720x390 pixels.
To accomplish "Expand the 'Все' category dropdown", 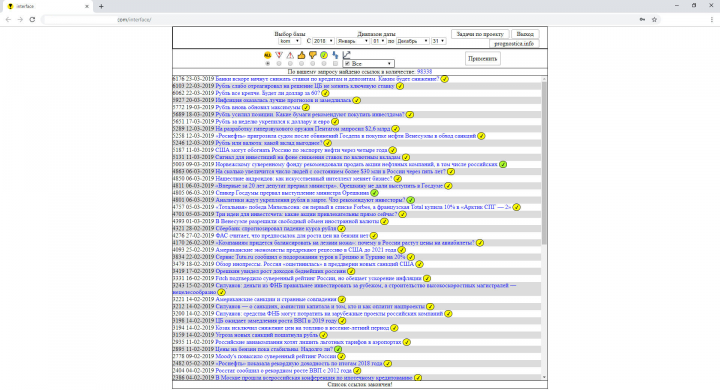I will (368, 63).
